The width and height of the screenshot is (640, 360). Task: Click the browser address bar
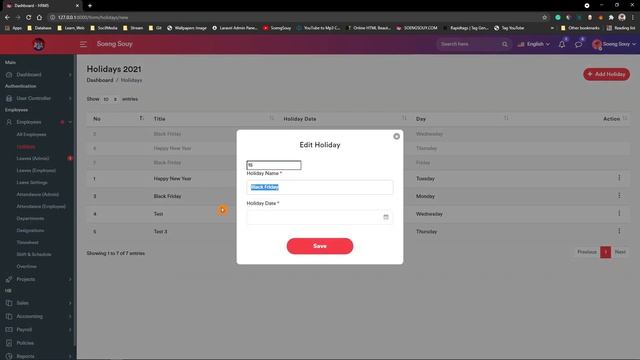(x=294, y=18)
